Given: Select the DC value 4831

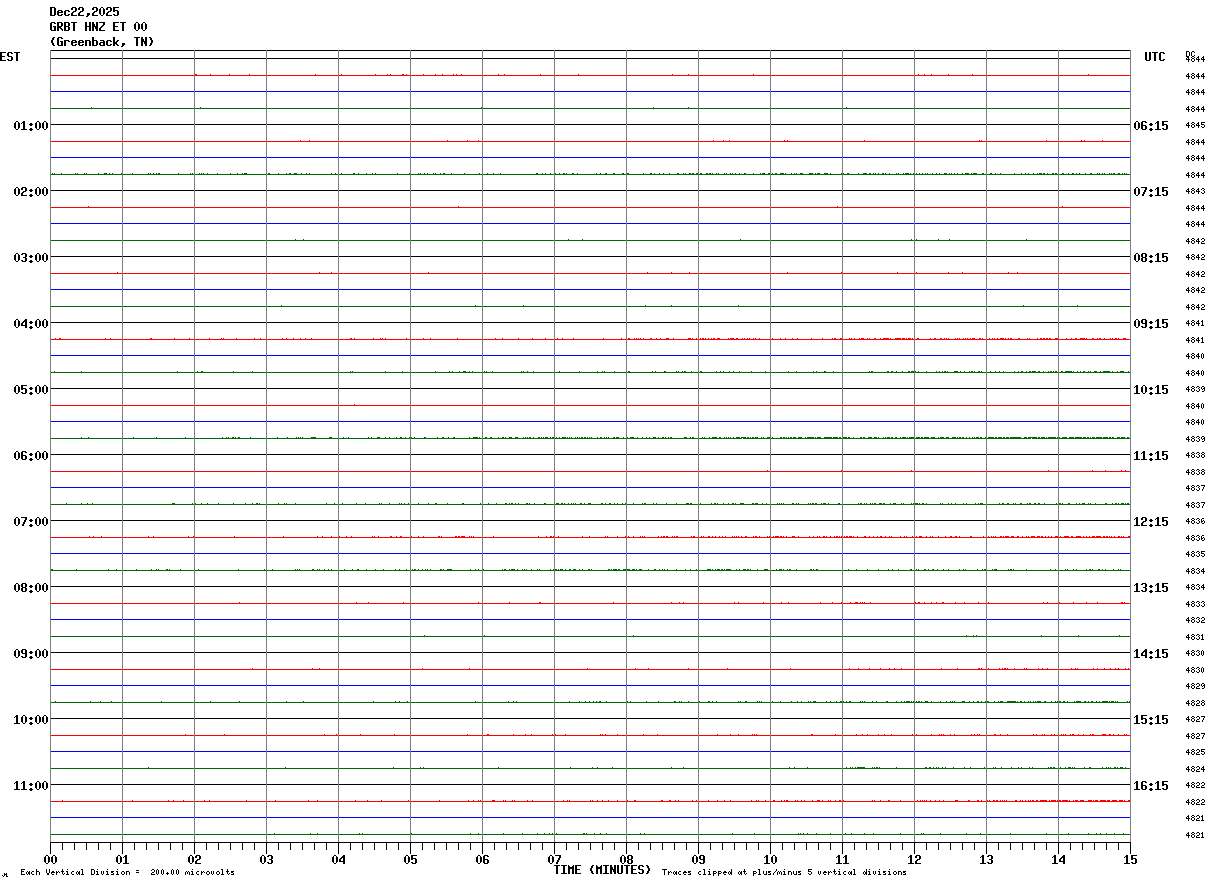Looking at the screenshot, I should point(1195,637).
